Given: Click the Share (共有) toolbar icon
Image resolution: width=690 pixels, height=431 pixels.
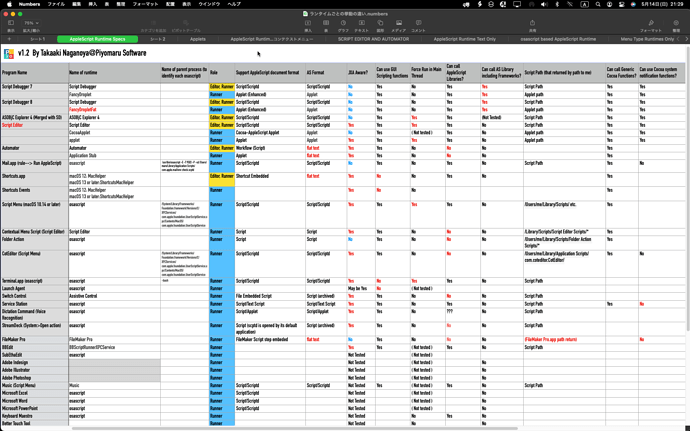Looking at the screenshot, I should tap(532, 23).
